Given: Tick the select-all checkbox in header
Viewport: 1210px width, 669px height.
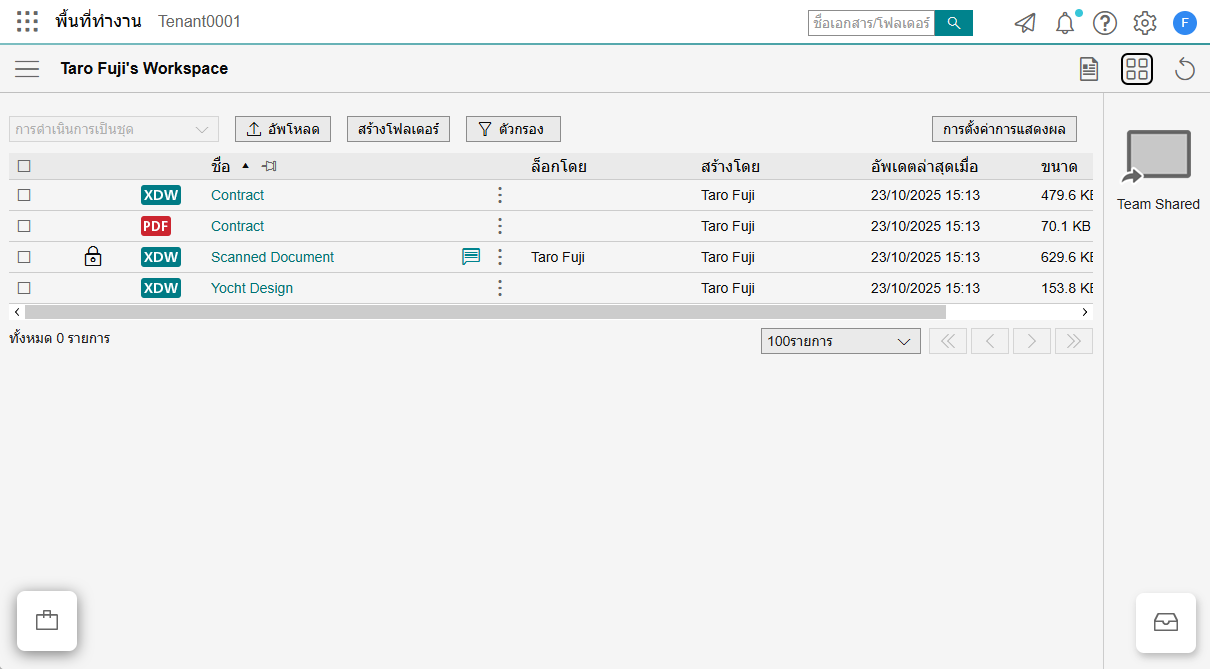Looking at the screenshot, I should (24, 166).
